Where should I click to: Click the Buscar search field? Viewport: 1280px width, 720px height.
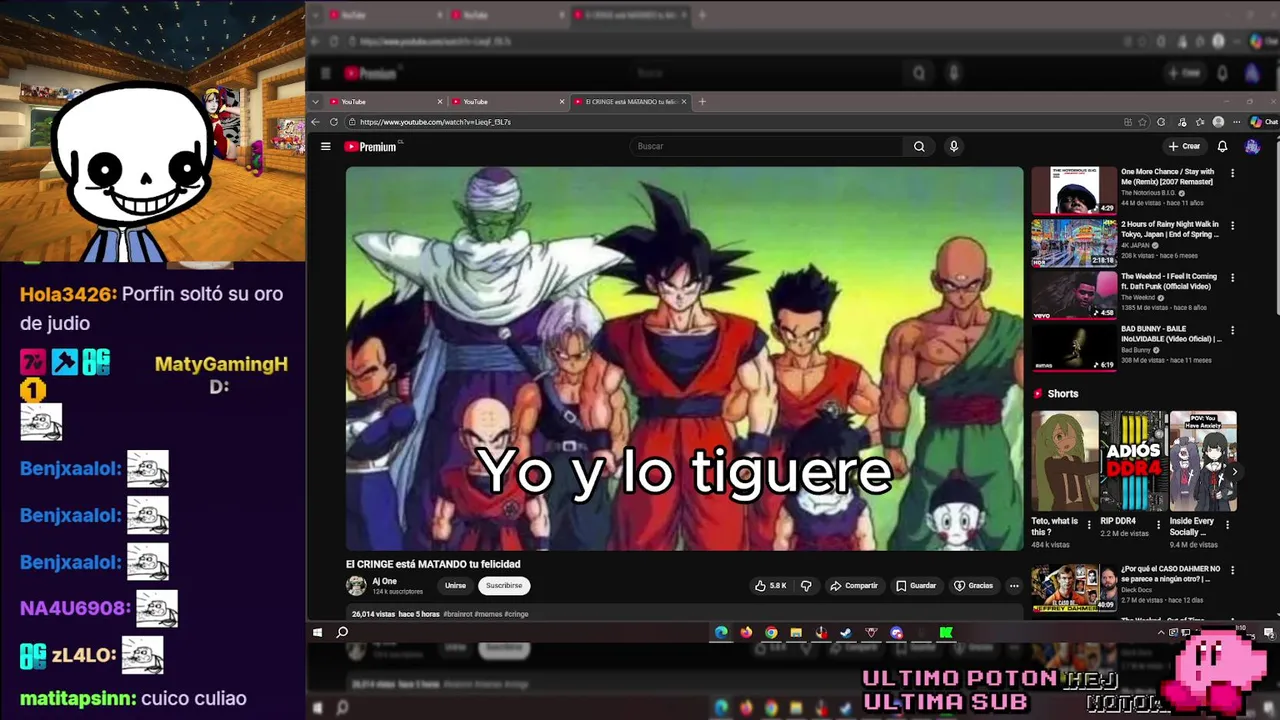click(x=766, y=146)
